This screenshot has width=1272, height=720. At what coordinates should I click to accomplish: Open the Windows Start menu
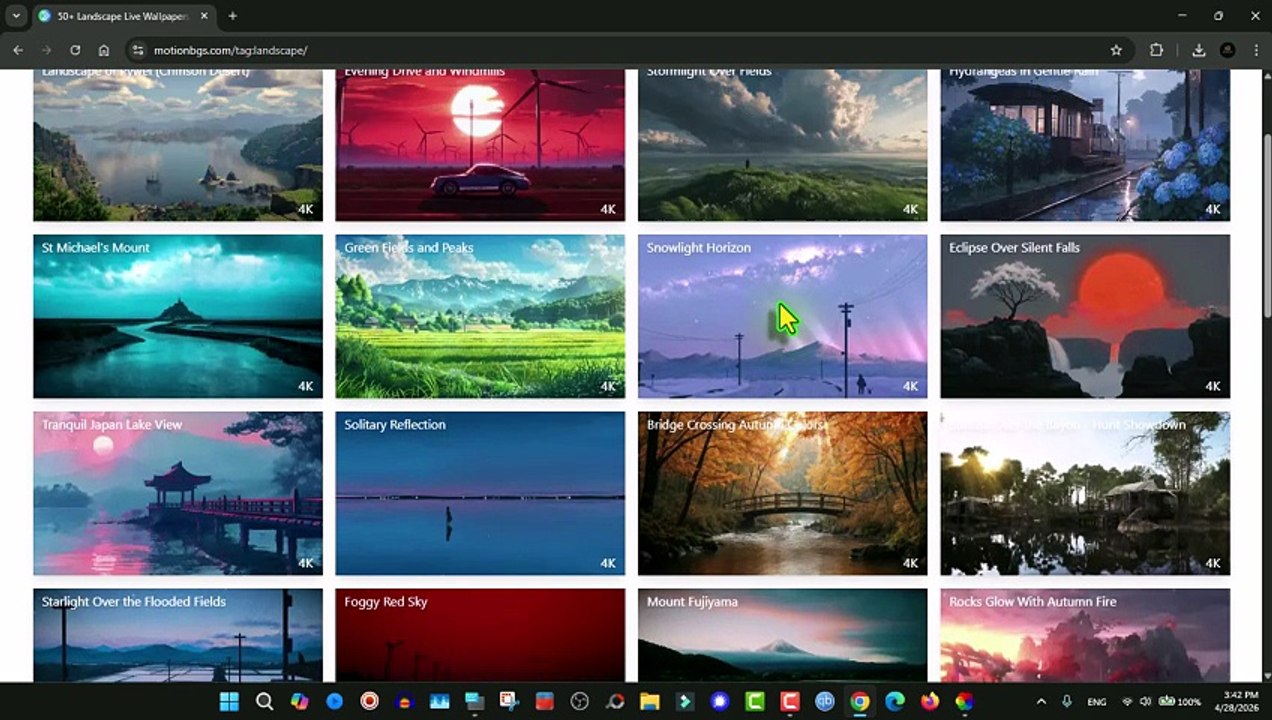(229, 701)
